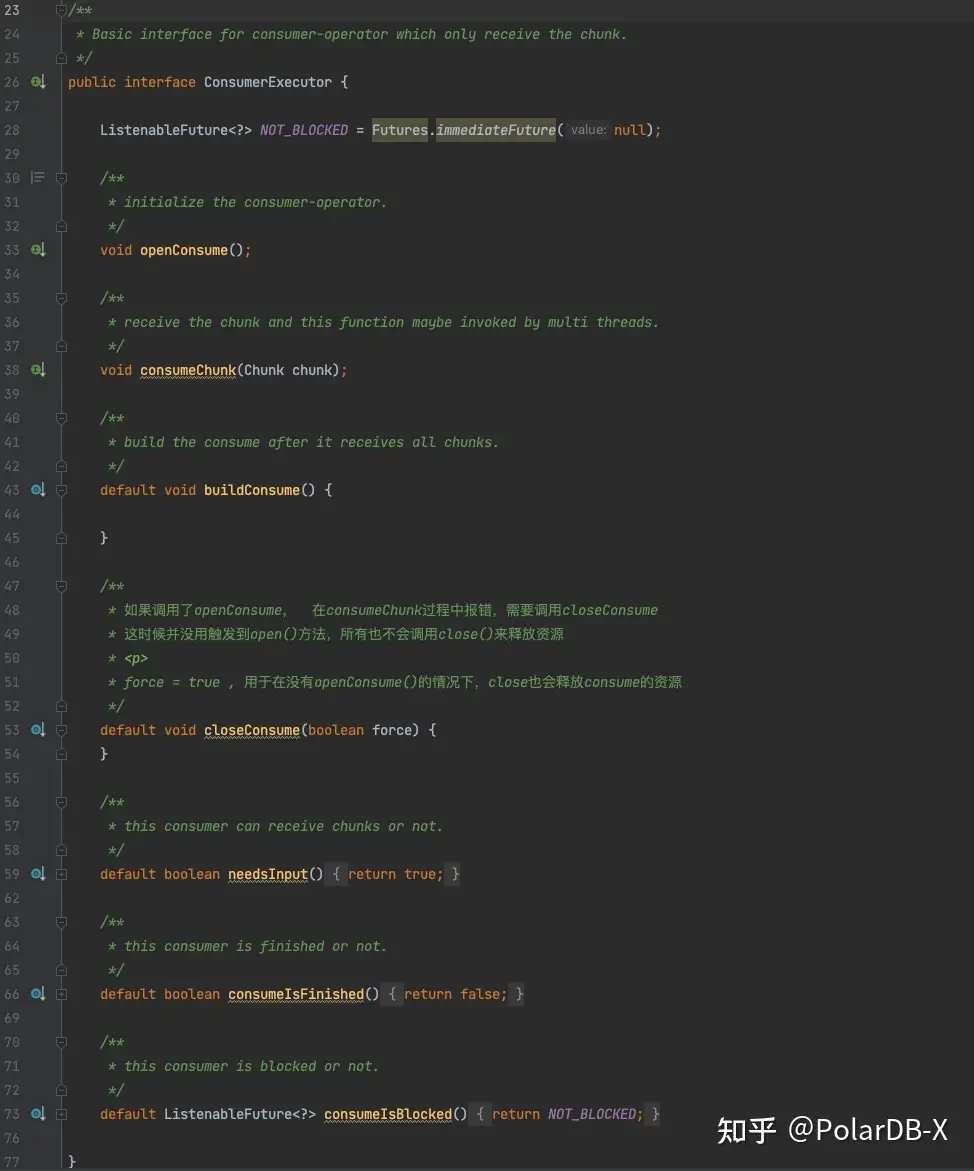Click comment 'this consumer is finished or not.'
The width and height of the screenshot is (974, 1171).
[255, 946]
